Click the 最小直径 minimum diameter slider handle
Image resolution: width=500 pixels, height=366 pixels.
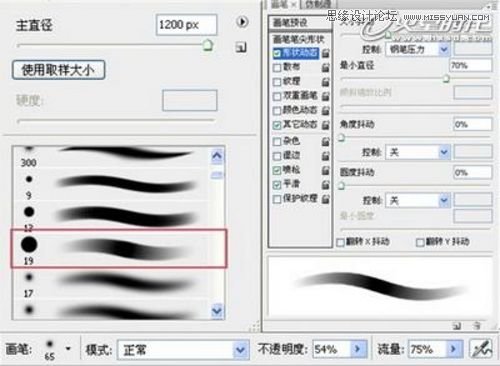click(446, 79)
